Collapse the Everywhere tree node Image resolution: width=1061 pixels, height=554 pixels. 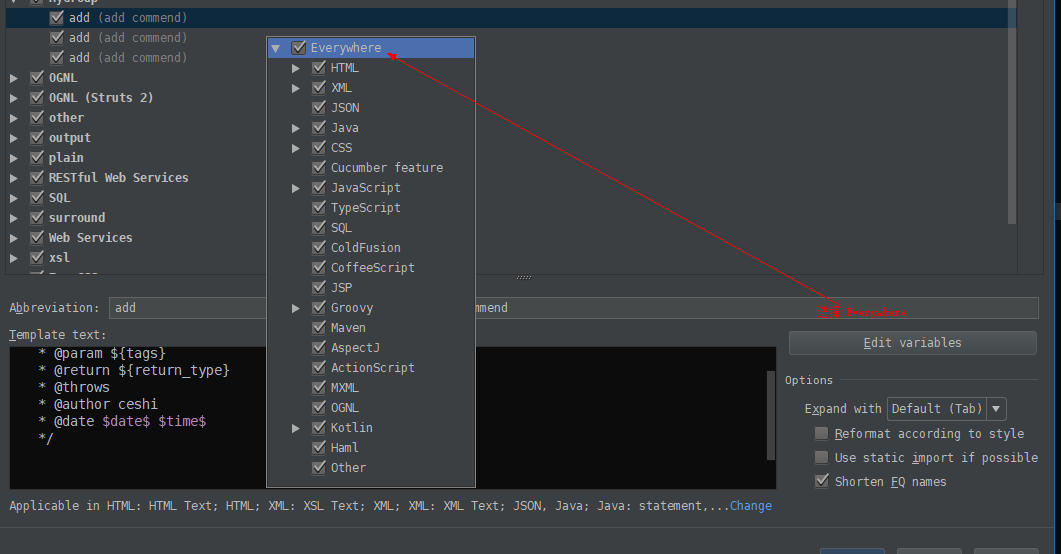[x=275, y=49]
